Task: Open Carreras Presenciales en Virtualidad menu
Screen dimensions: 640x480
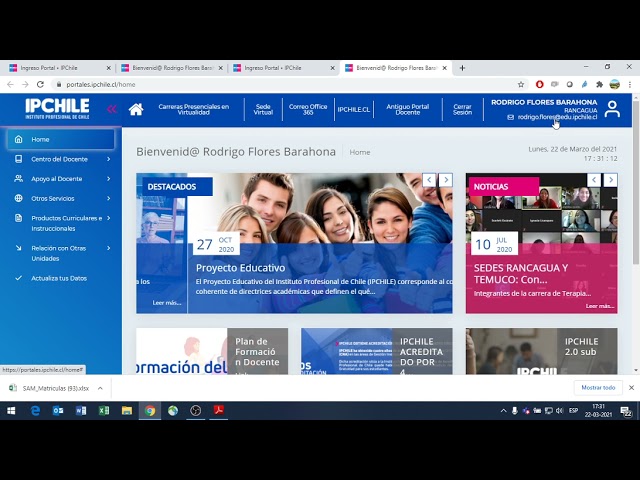Action: tap(193, 109)
